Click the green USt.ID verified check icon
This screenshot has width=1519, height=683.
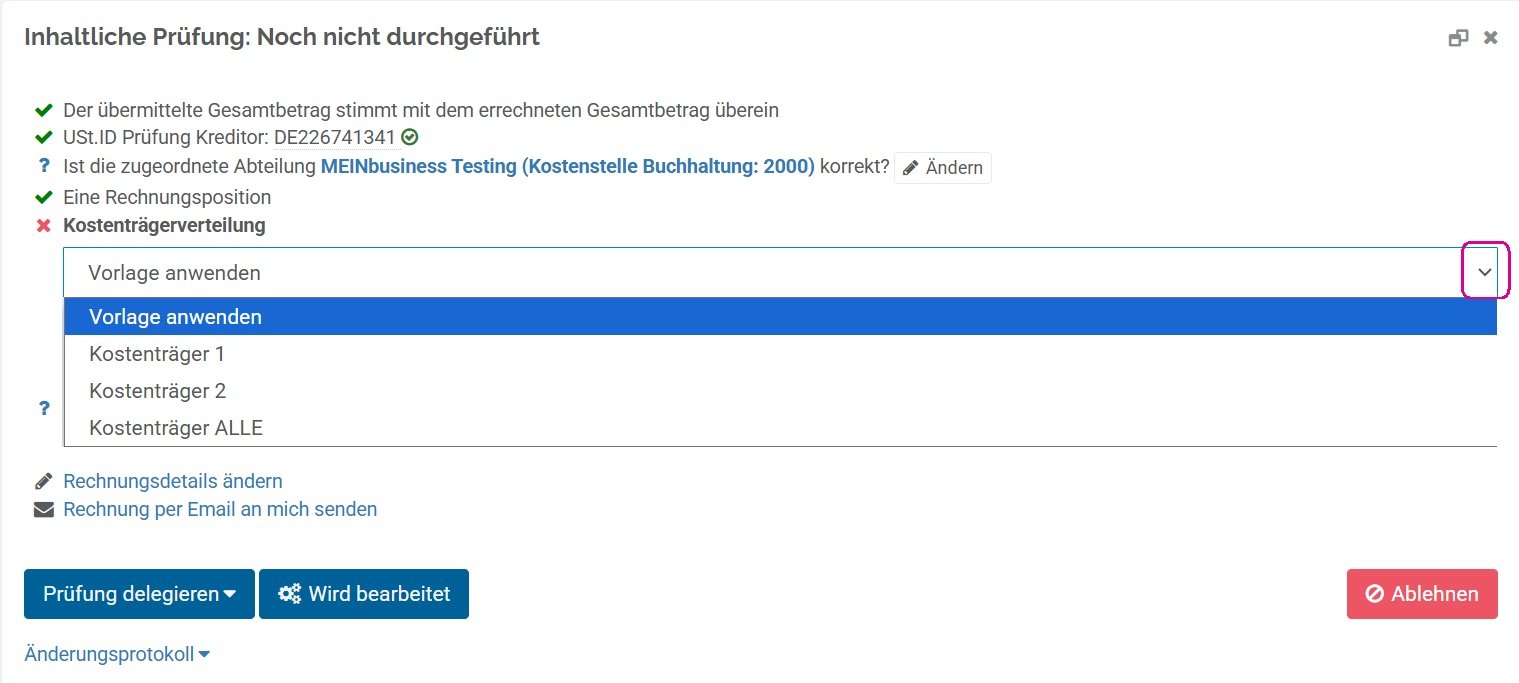pyautogui.click(x=410, y=138)
